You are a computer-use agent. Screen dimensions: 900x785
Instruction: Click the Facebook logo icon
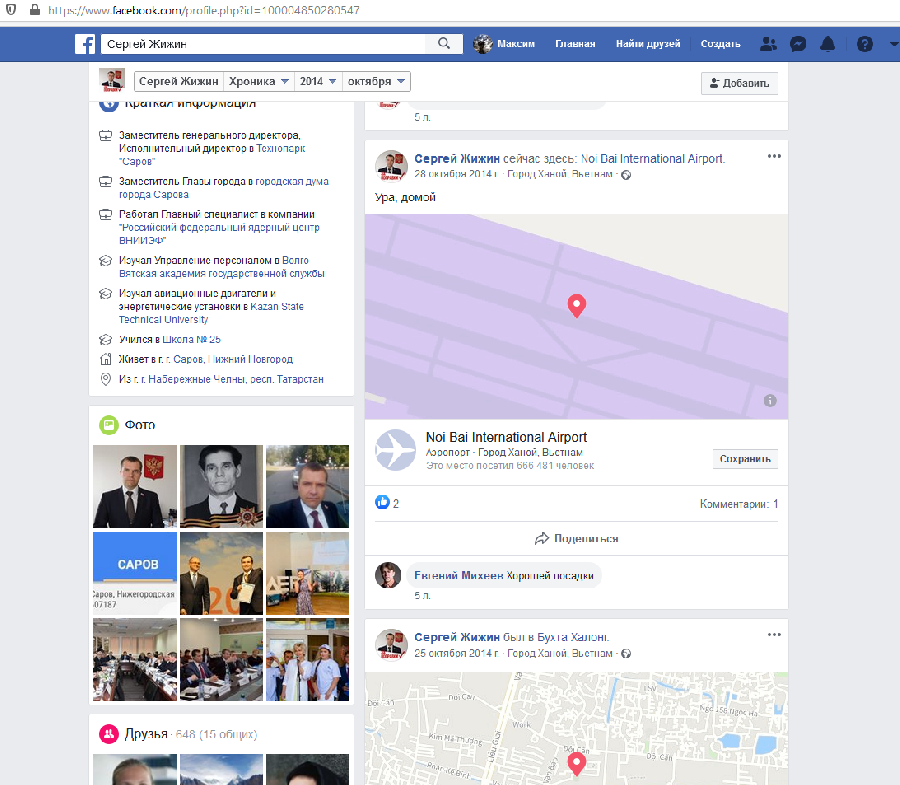tap(86, 44)
